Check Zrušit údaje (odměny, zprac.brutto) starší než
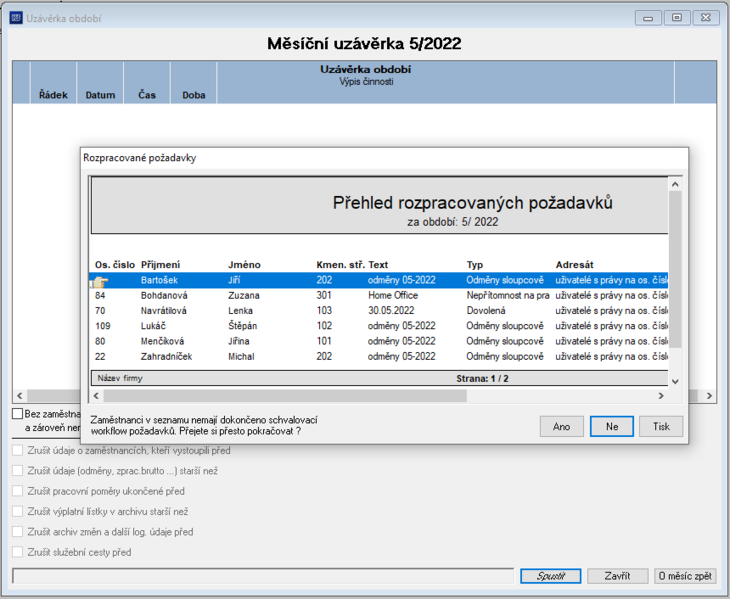The width and height of the screenshot is (730, 599). [x=18, y=471]
